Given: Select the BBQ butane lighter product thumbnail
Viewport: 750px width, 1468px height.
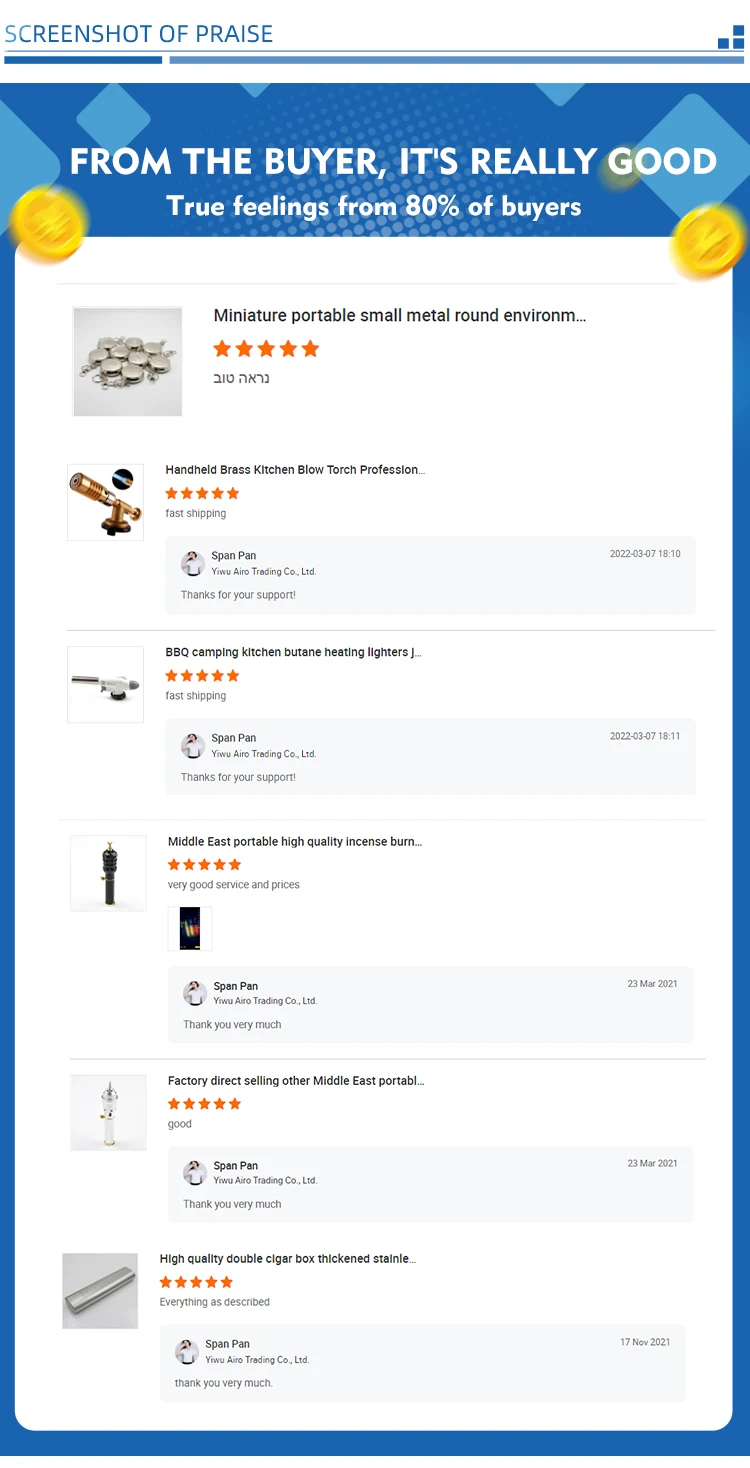Looking at the screenshot, I should (105, 684).
